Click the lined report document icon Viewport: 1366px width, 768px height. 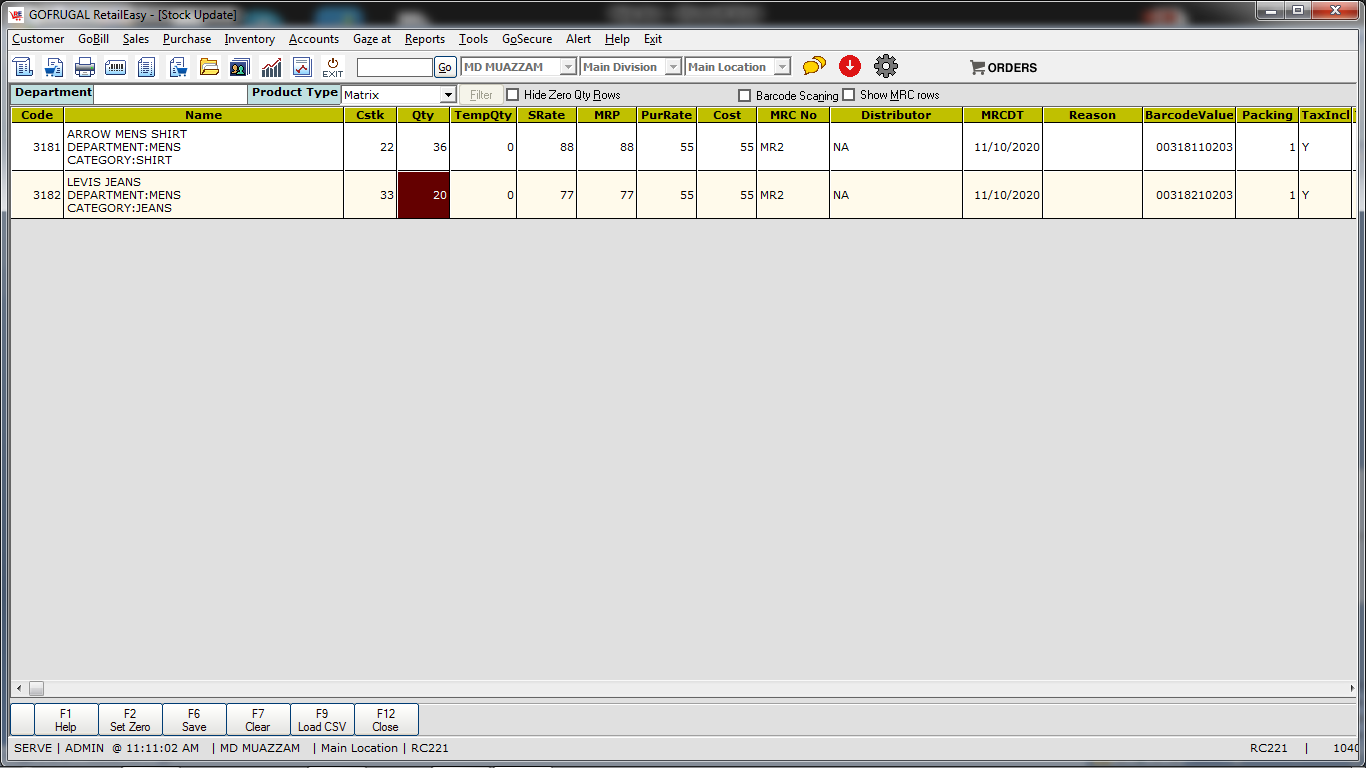tap(147, 67)
